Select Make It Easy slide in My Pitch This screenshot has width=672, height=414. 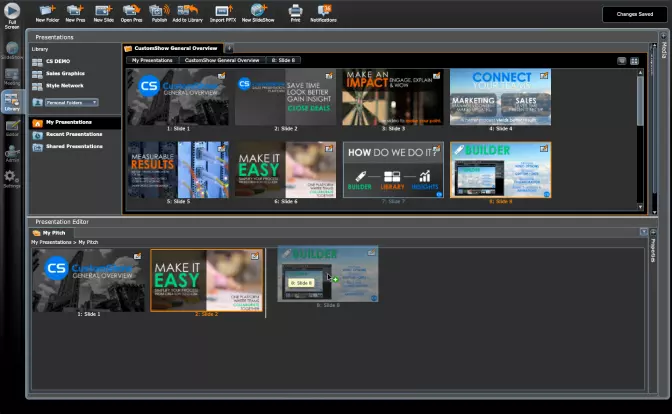pos(207,281)
